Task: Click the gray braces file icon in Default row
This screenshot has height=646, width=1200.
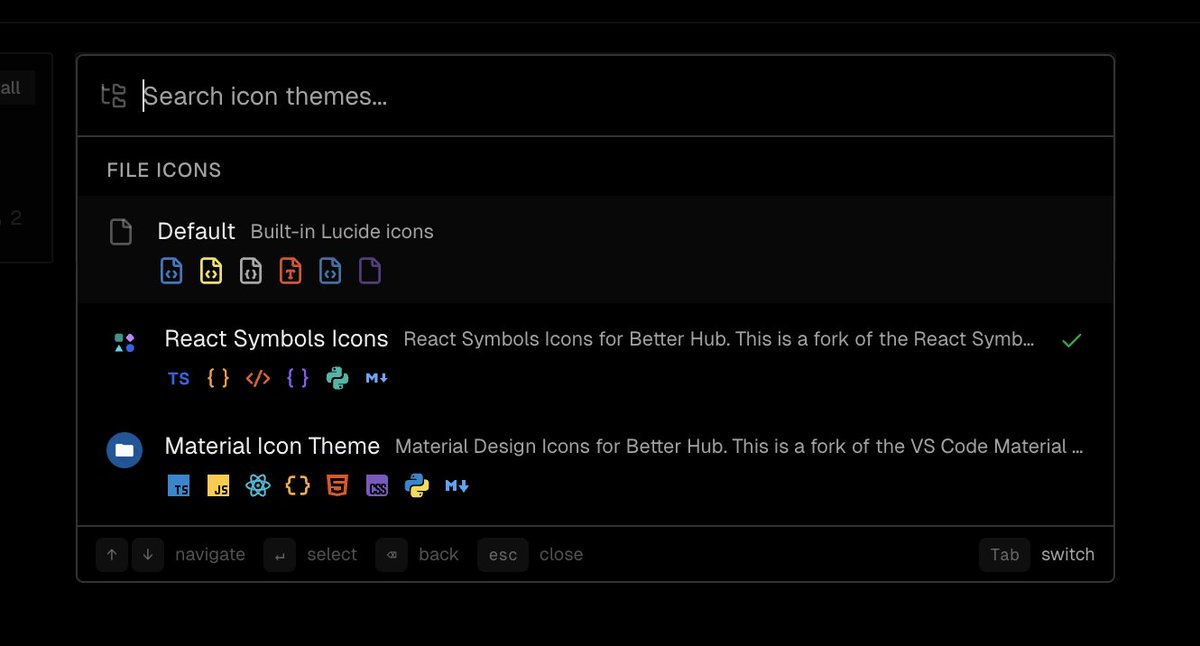Action: [x=251, y=271]
